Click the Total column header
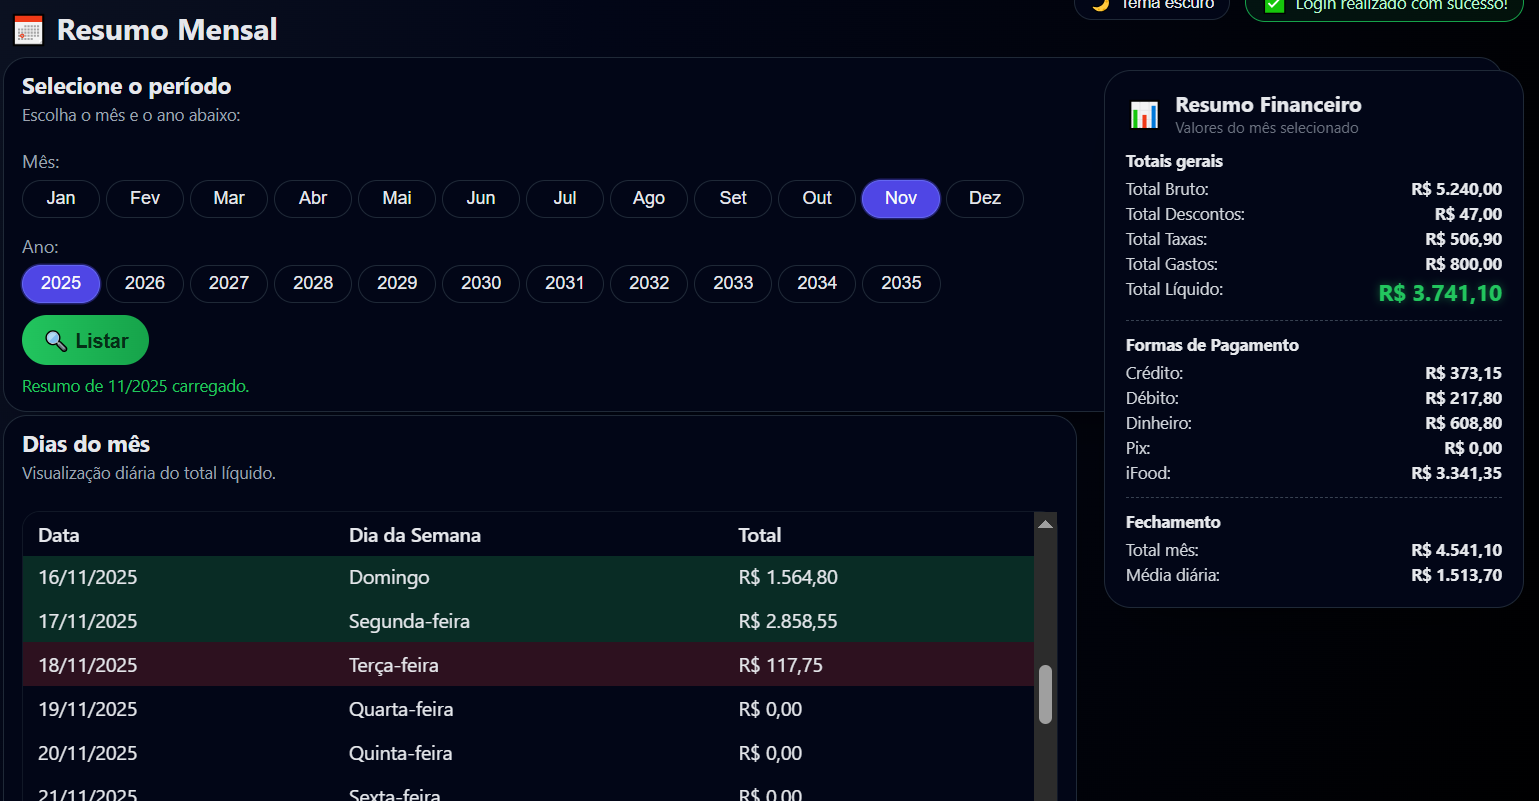1539x801 pixels. [x=759, y=535]
